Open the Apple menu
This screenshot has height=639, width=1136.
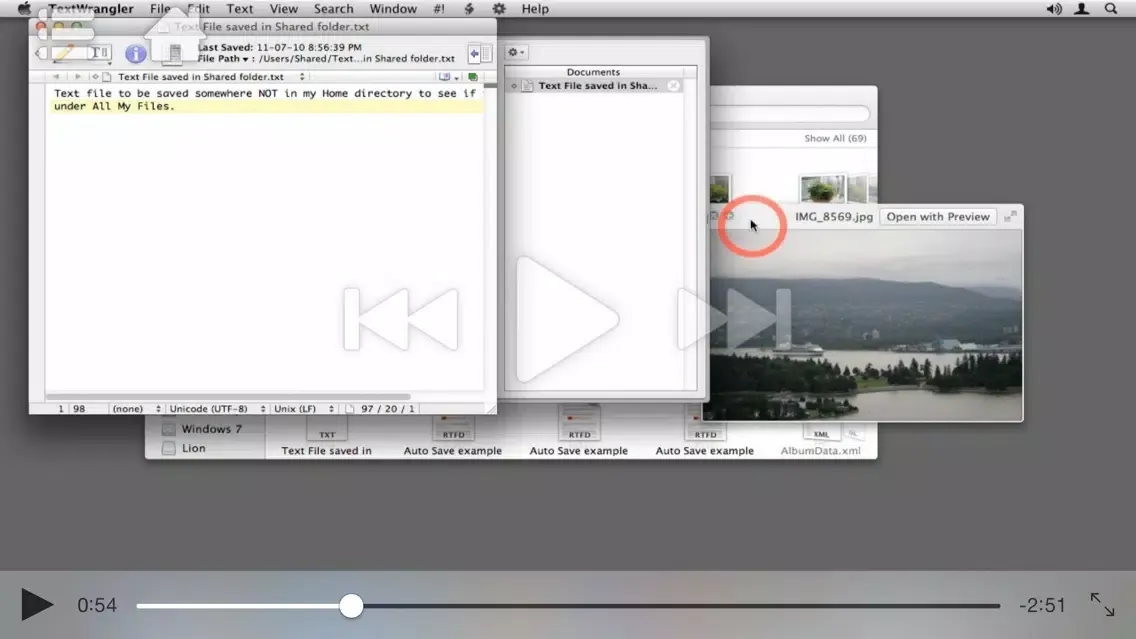[x=24, y=9]
